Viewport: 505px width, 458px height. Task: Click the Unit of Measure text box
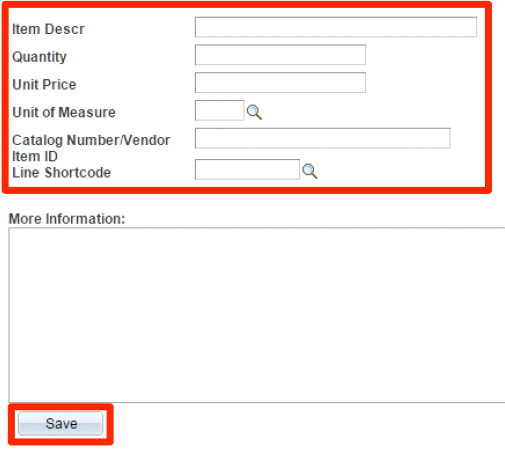(x=219, y=110)
